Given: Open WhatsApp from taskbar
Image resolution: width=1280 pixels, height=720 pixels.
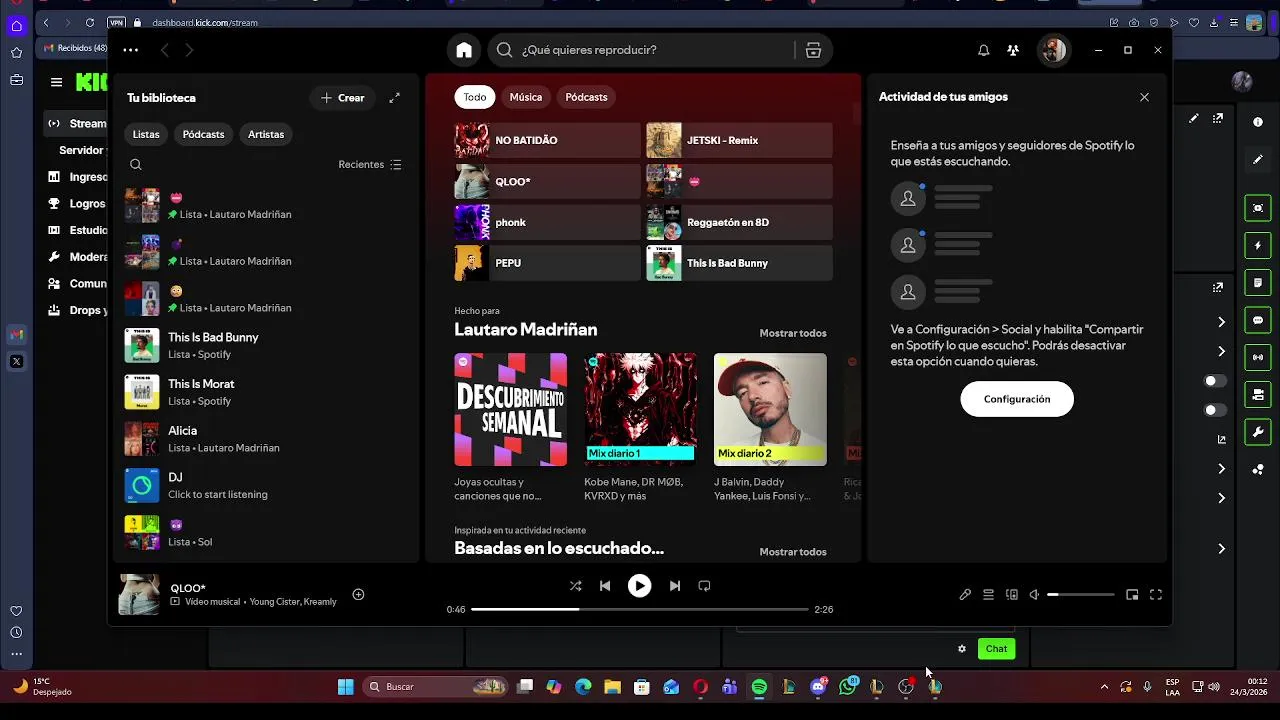Looking at the screenshot, I should [848, 687].
